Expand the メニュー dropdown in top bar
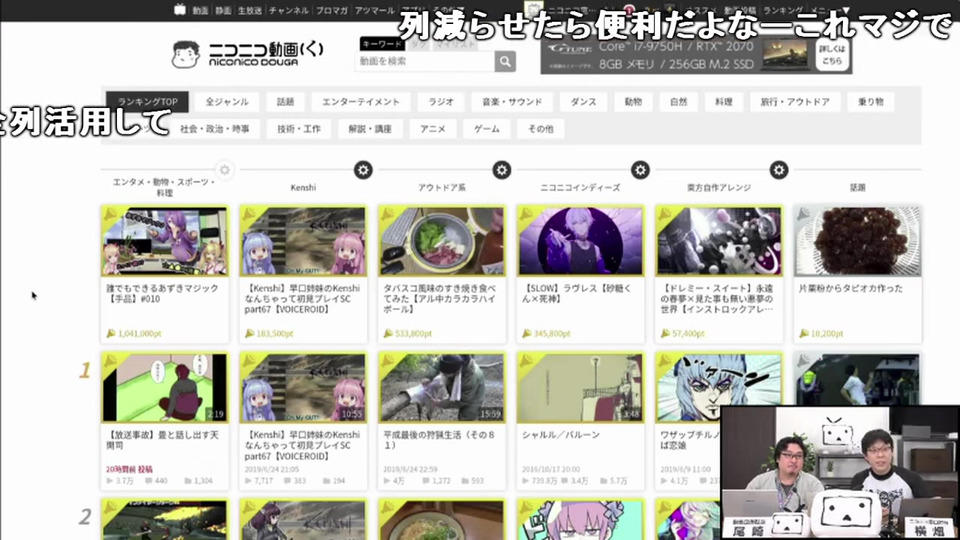This screenshot has width=960, height=540. (830, 10)
